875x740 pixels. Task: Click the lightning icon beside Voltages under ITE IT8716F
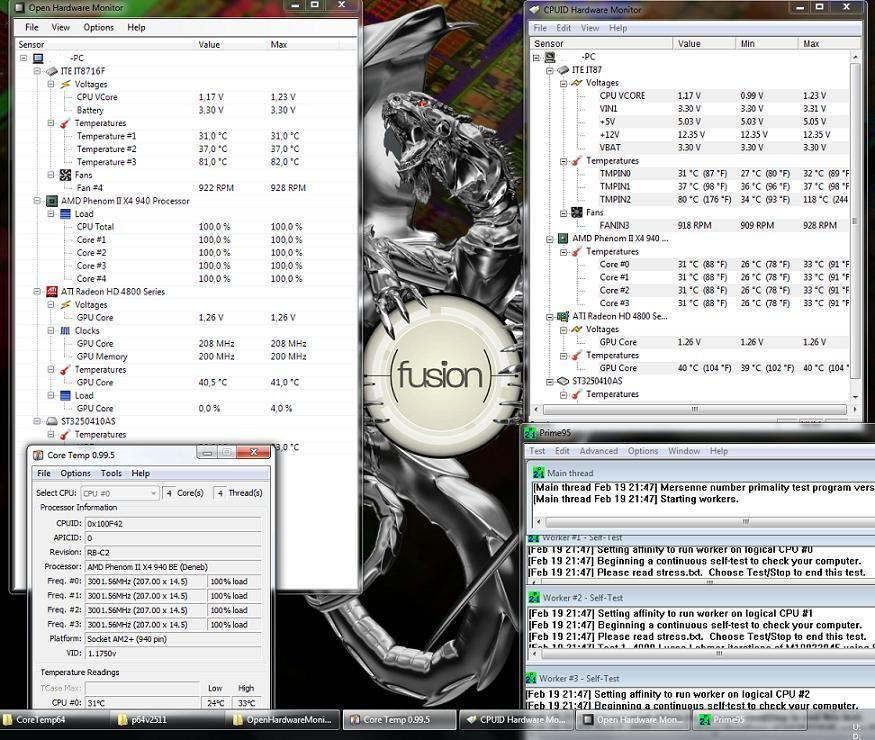pos(65,84)
